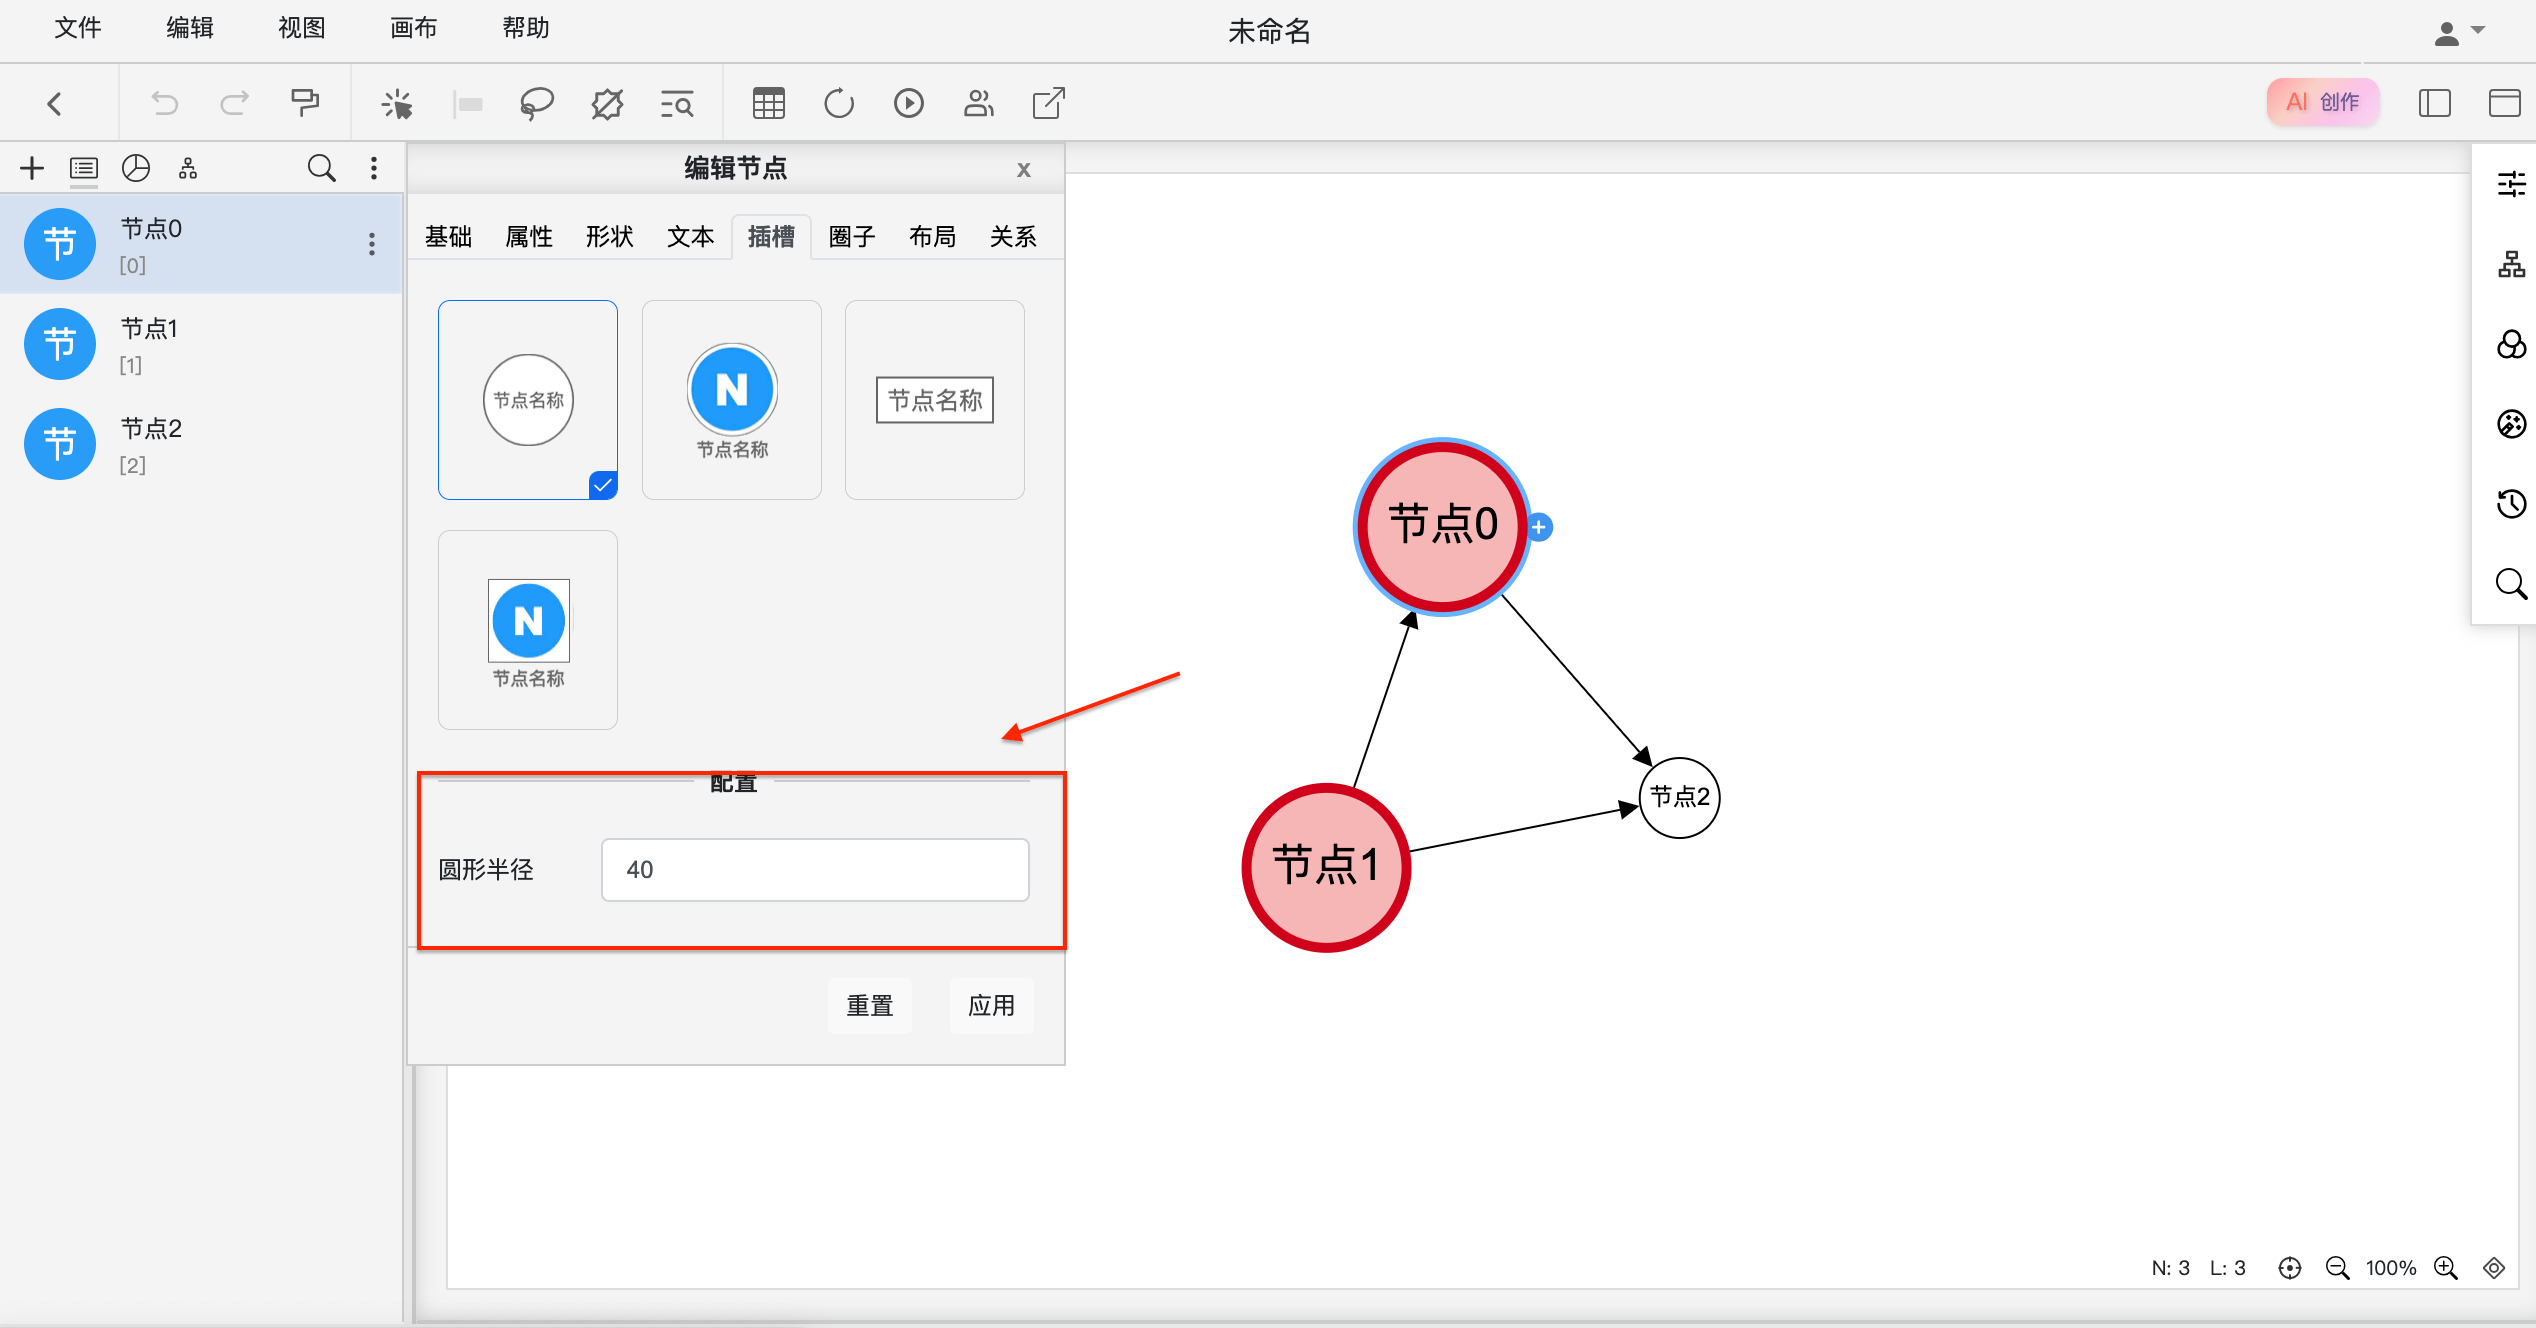Open the node list more options menu
Screen dimensions: 2536x1328
tap(374, 168)
